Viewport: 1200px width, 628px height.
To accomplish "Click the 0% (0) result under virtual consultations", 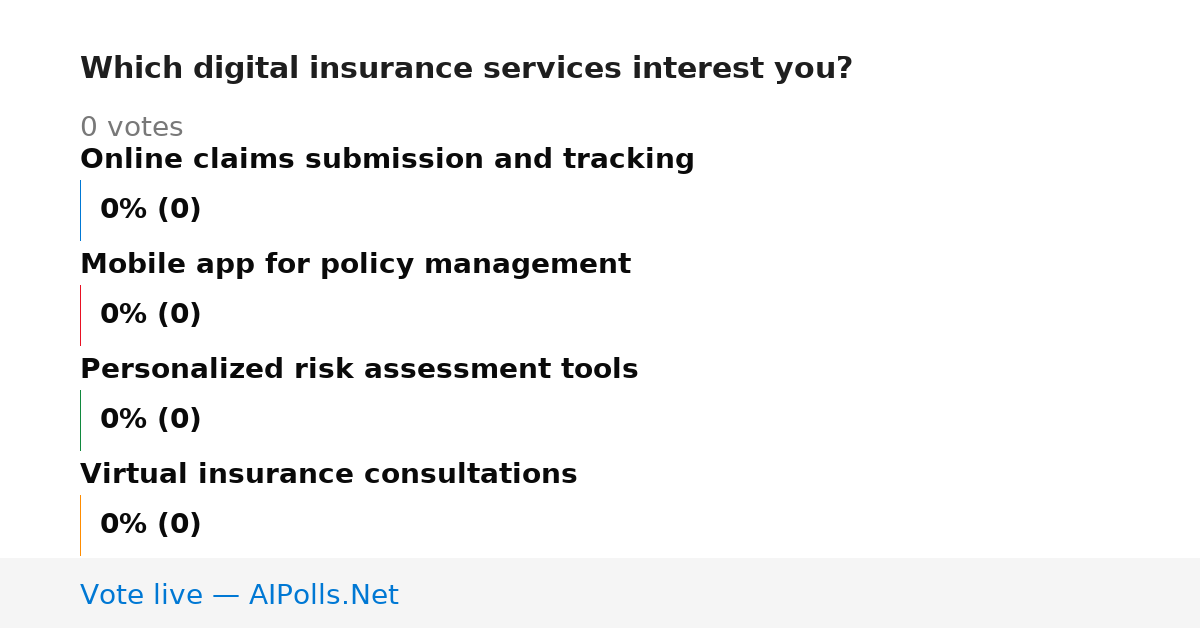I will (x=150, y=525).
